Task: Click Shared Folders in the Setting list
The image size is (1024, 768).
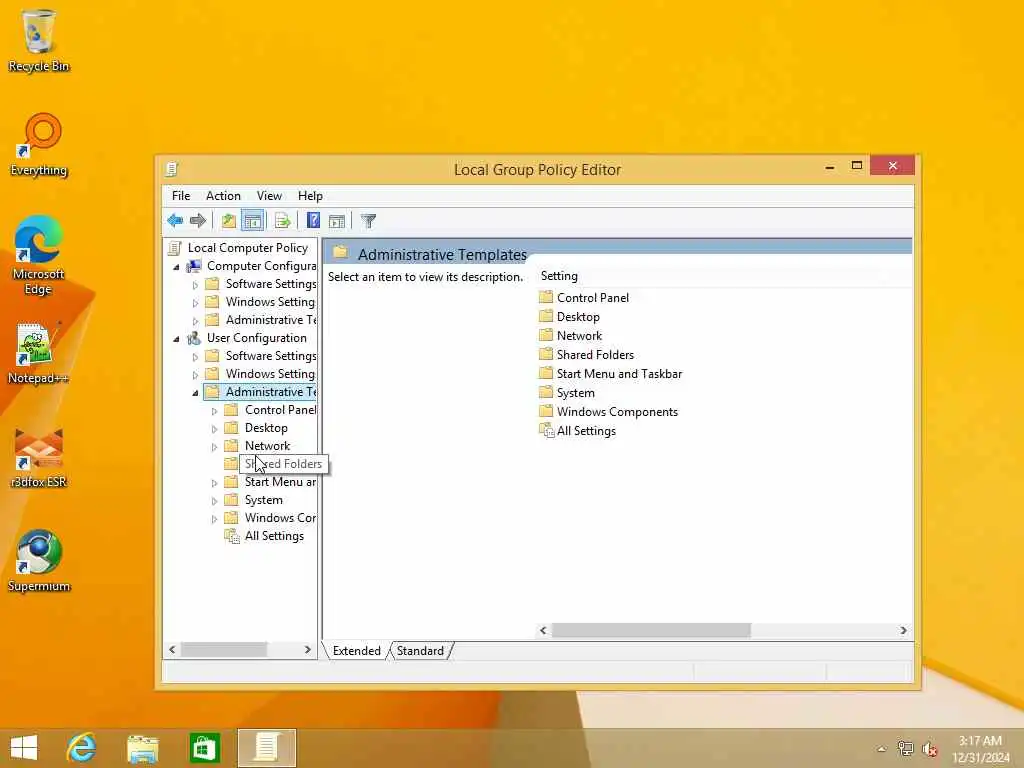Action: pyautogui.click(x=595, y=354)
